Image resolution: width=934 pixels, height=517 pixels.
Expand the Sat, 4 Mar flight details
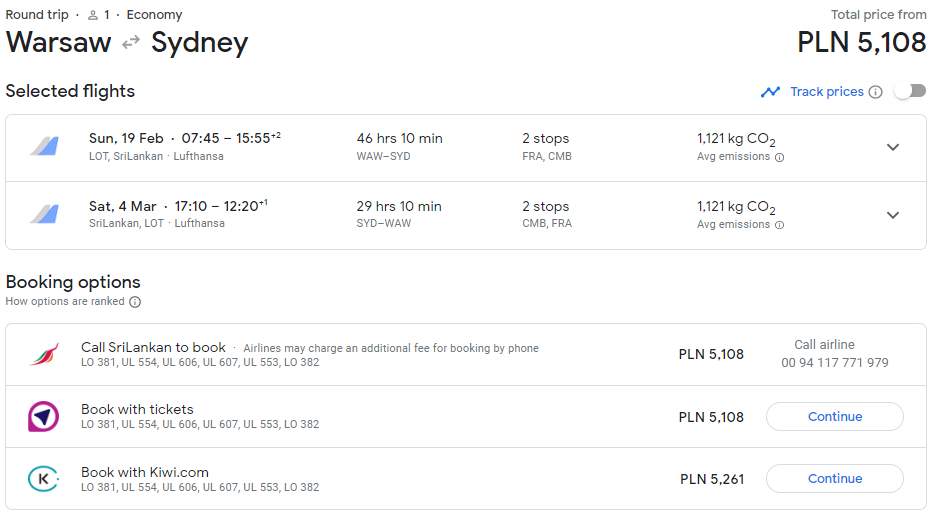coord(892,215)
